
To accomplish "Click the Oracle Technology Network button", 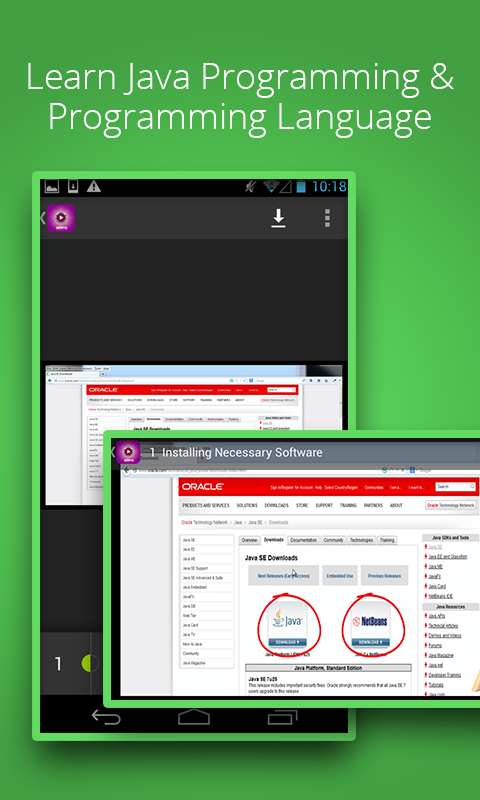I will click(451, 505).
